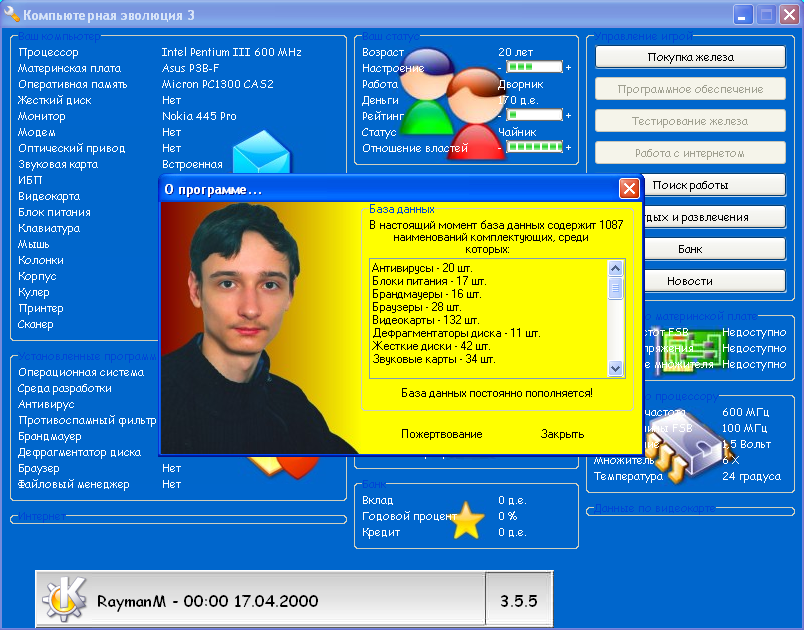Screen dimensions: 804x630
Task: Click '600 МГц' processor frequency value
Action: point(745,412)
